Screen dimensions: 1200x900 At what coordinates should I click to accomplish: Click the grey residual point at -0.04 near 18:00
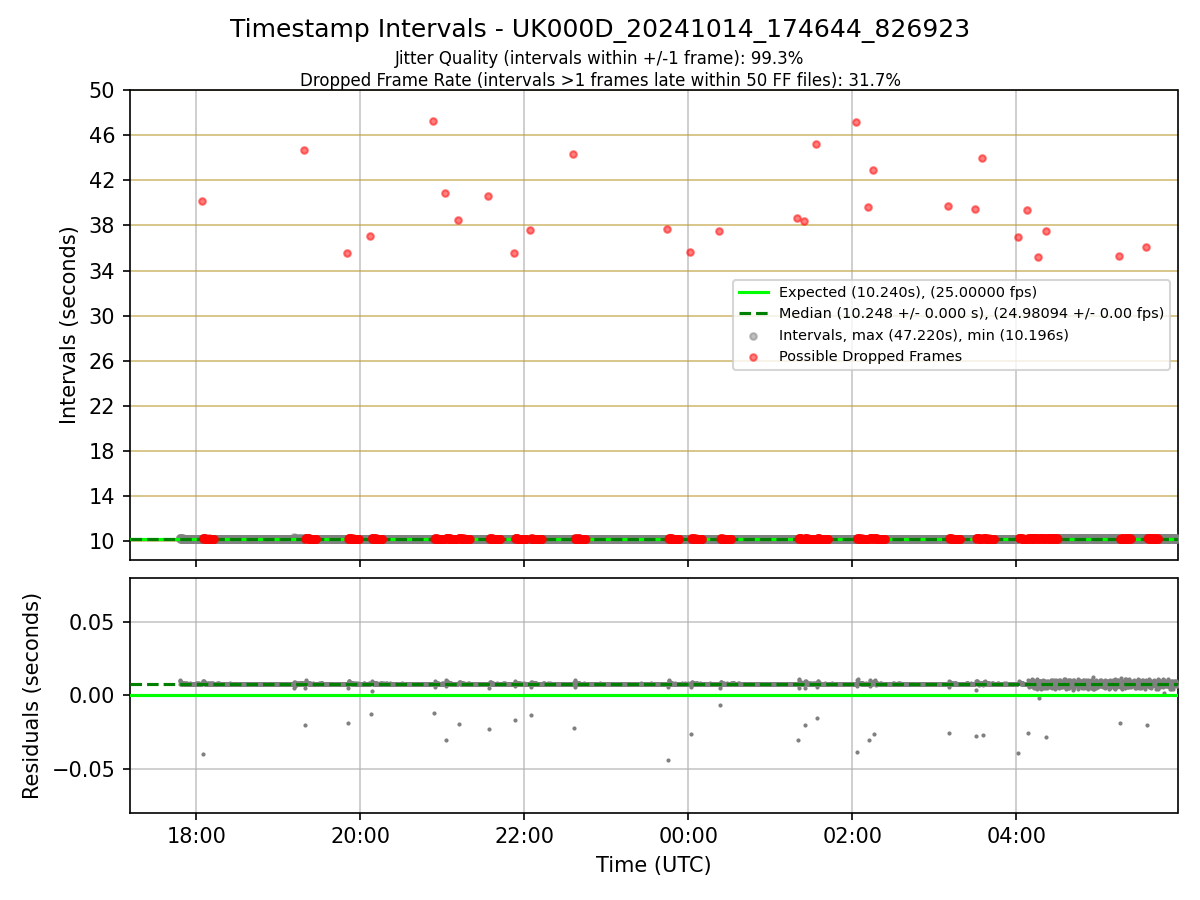pos(203,754)
